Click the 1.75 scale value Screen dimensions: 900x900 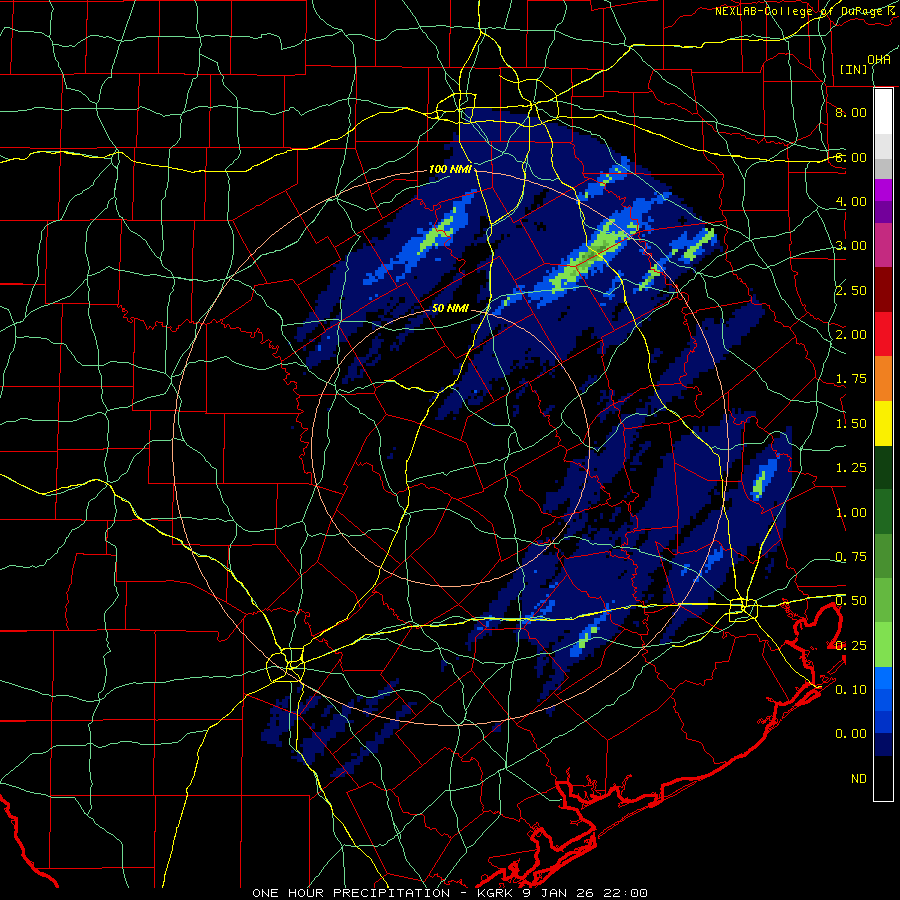(851, 379)
